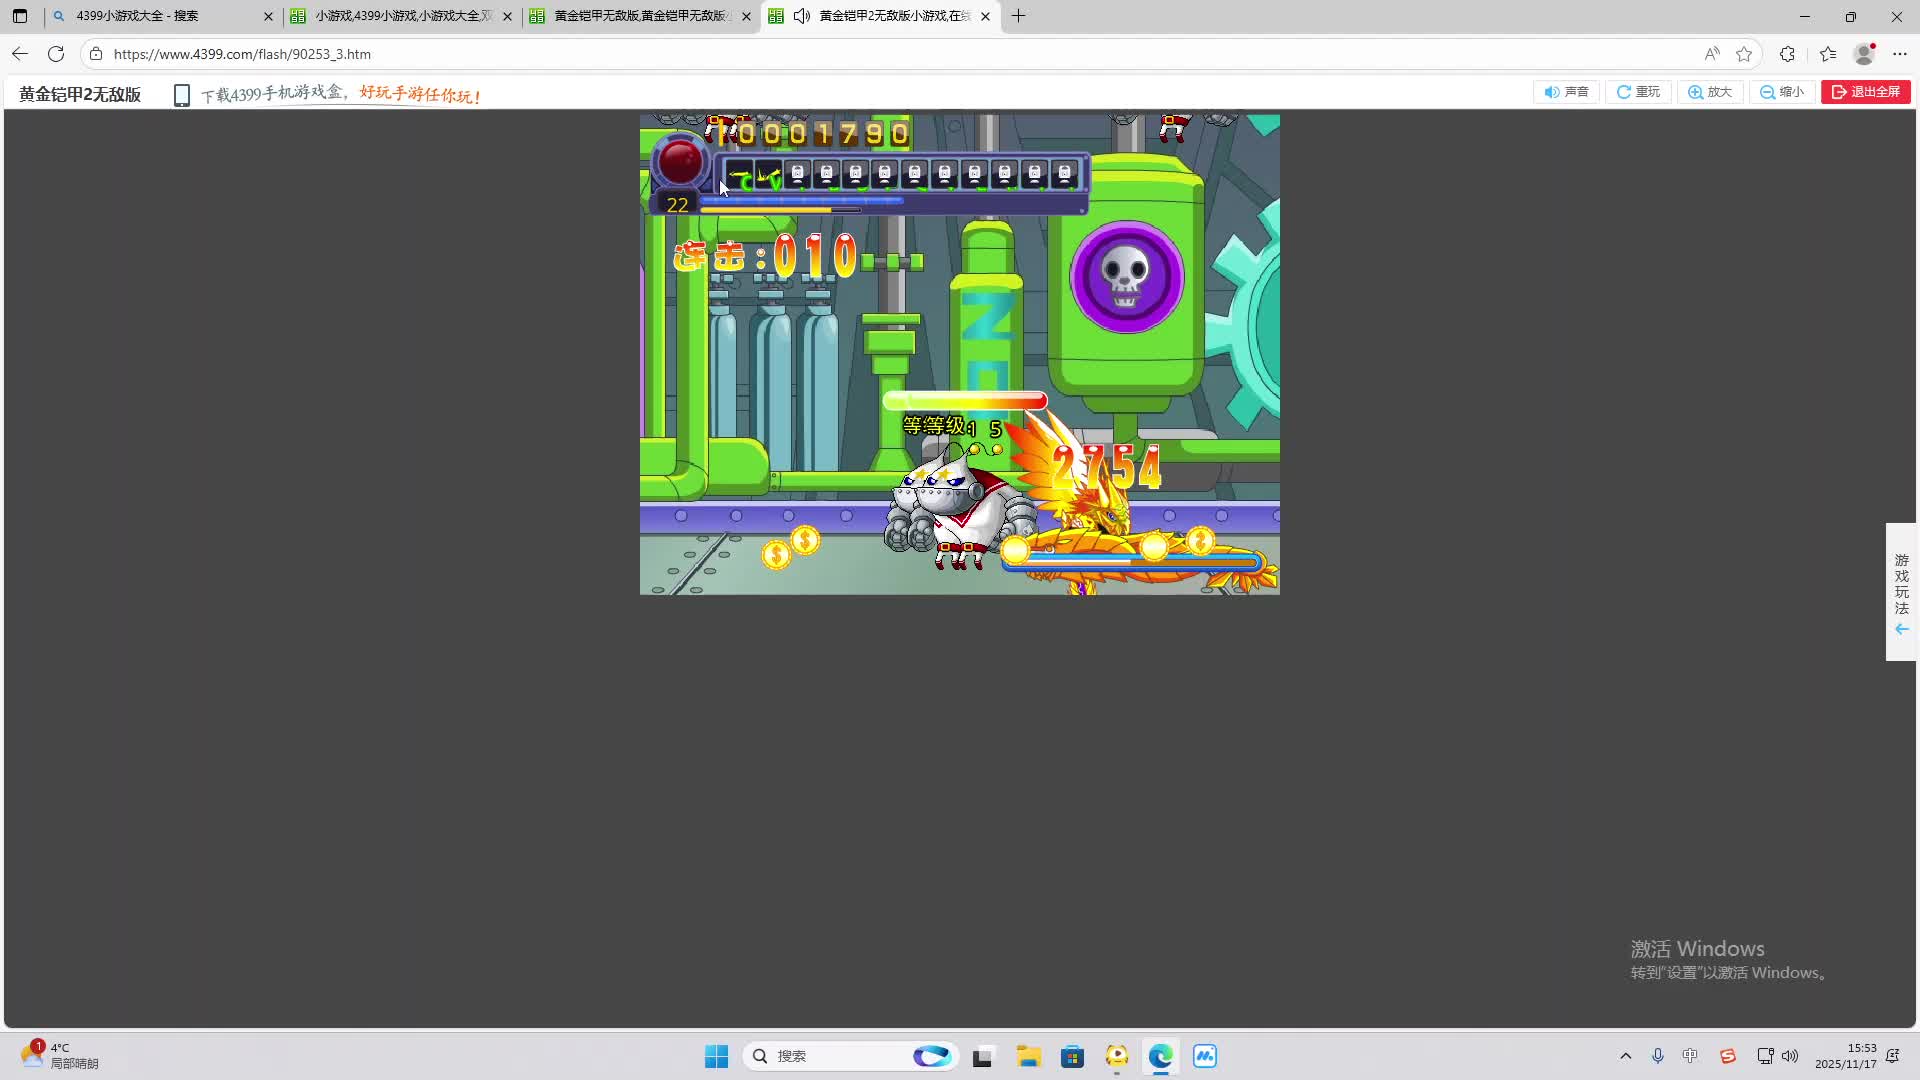This screenshot has width=1920, height=1080.
Task: Open browser settings and more menu
Action: [x=1900, y=54]
